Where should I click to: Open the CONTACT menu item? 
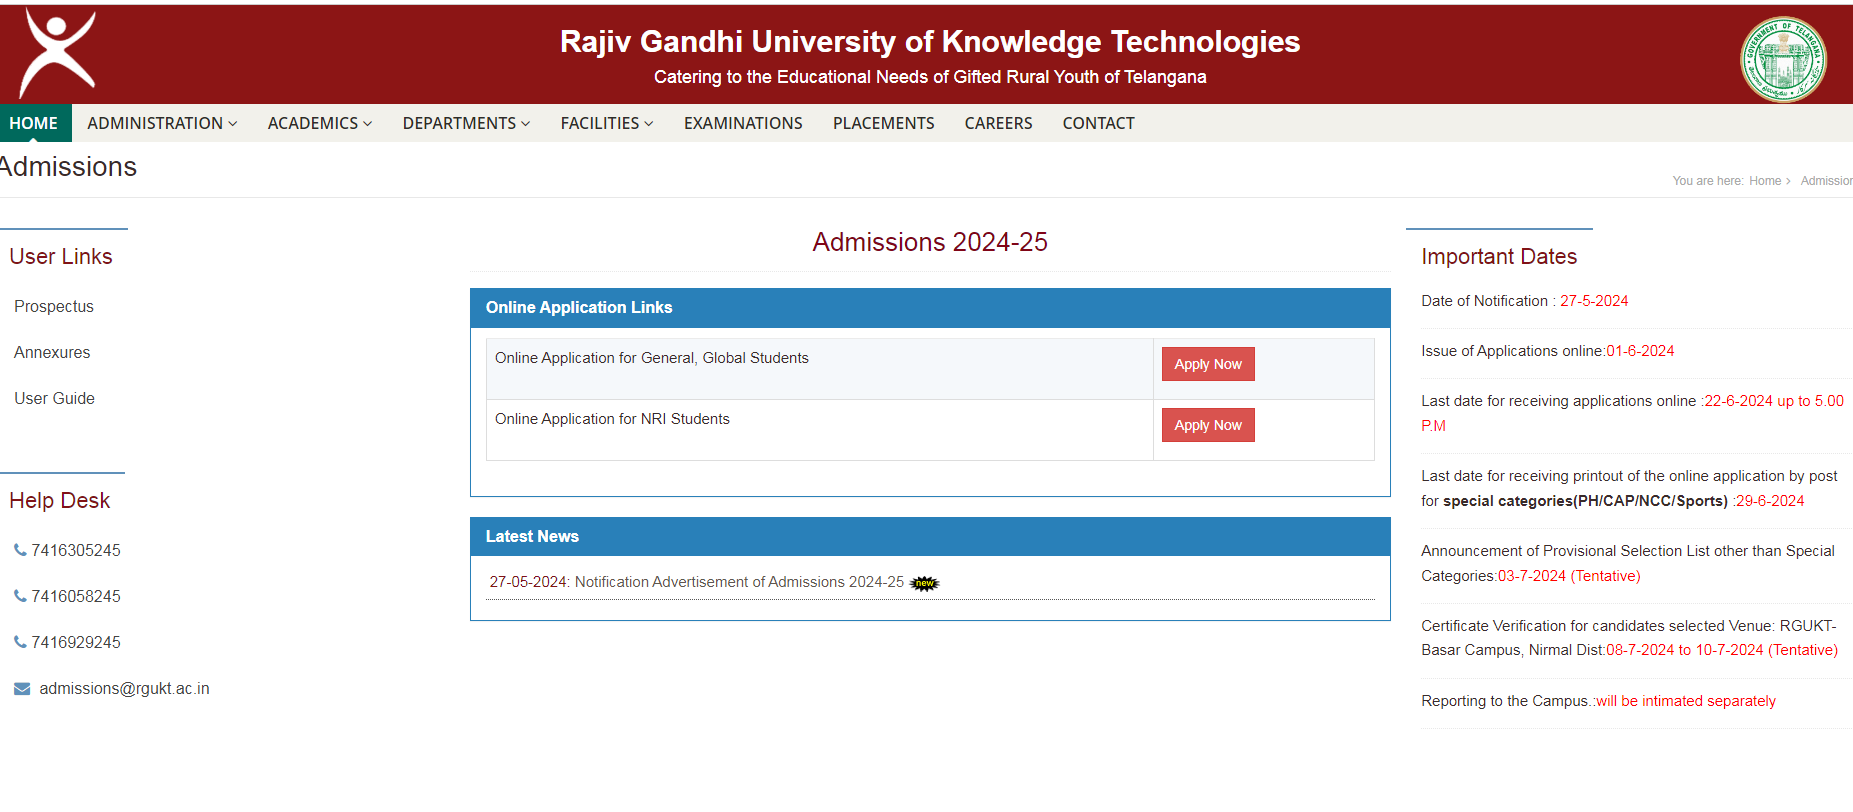1098,123
